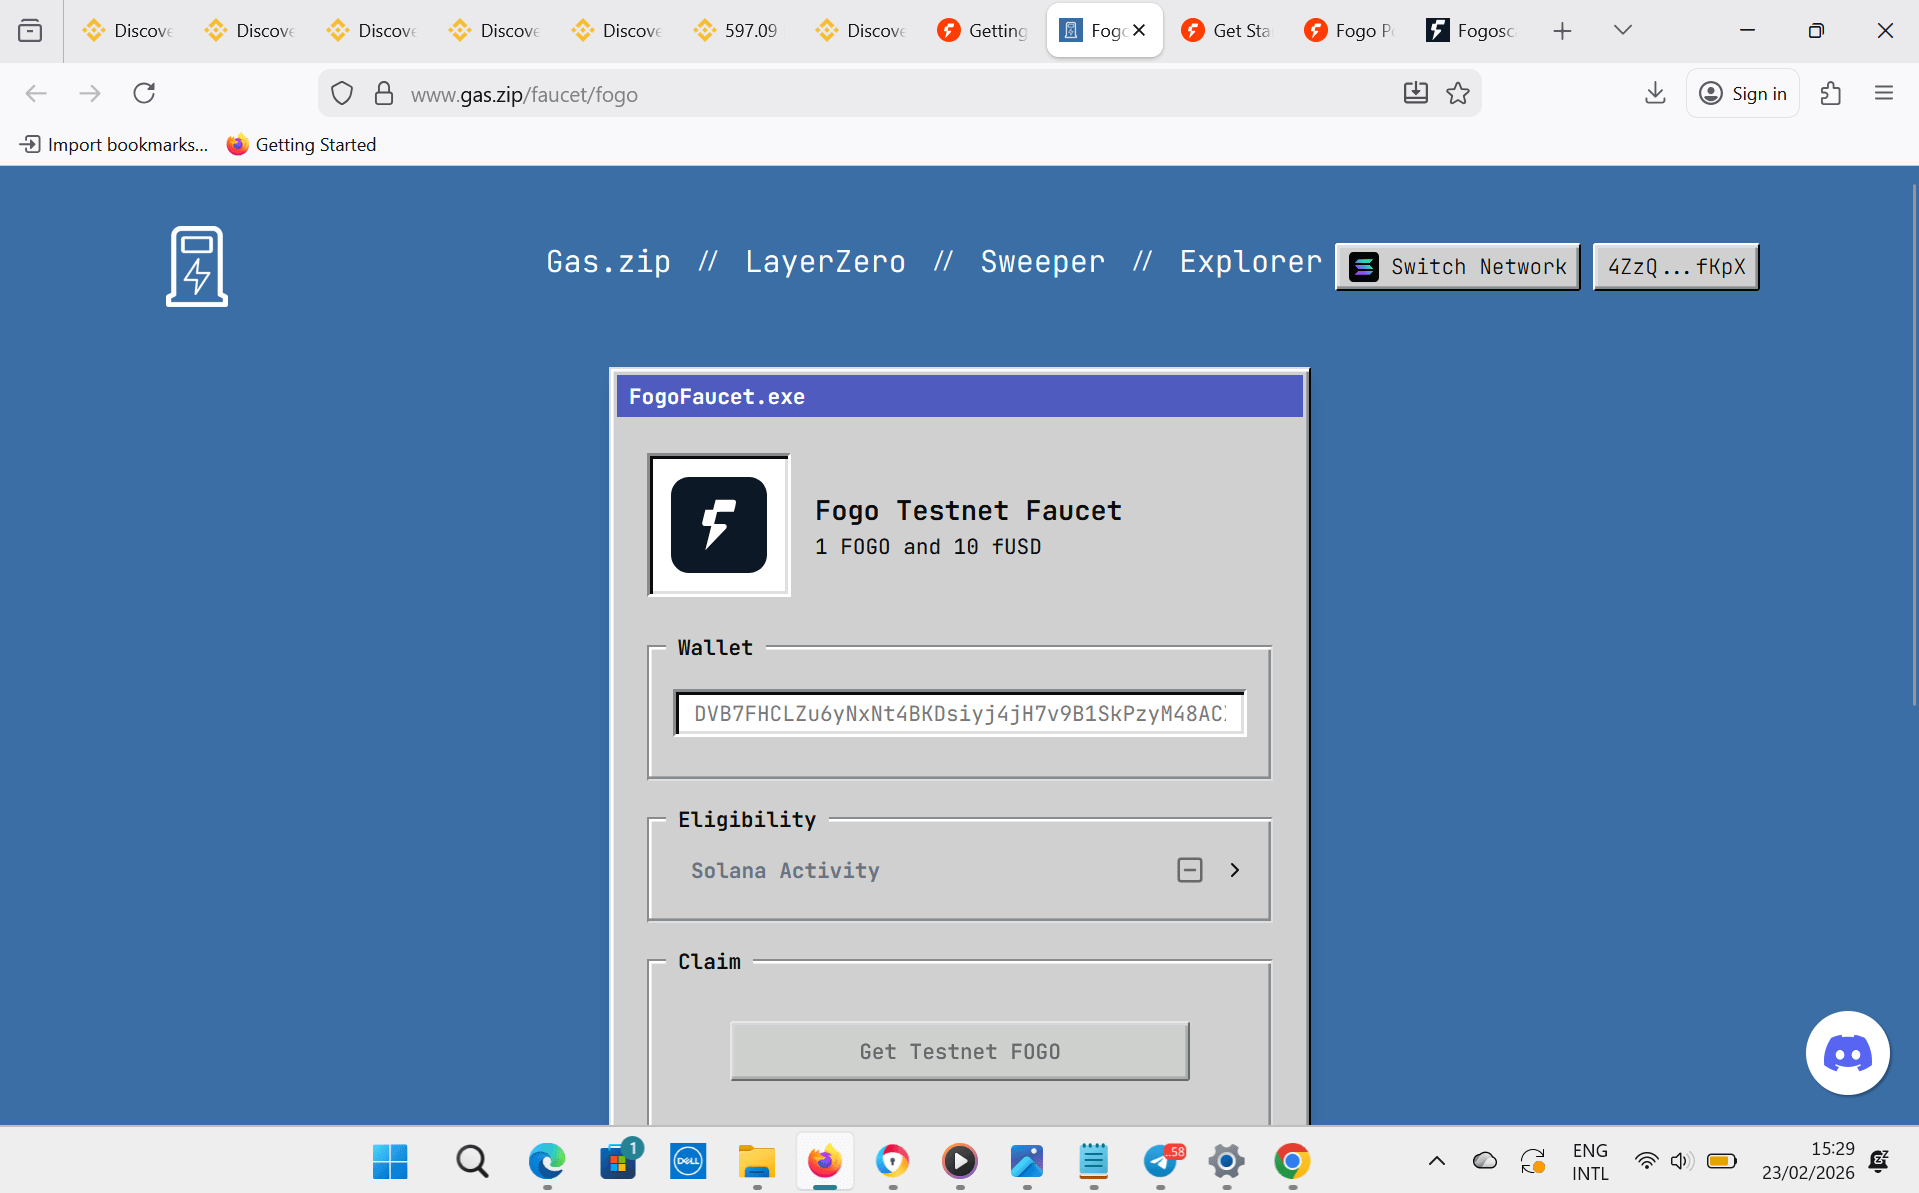1919x1193 pixels.
Task: Switch to the 597.09 tab
Action: (x=738, y=31)
